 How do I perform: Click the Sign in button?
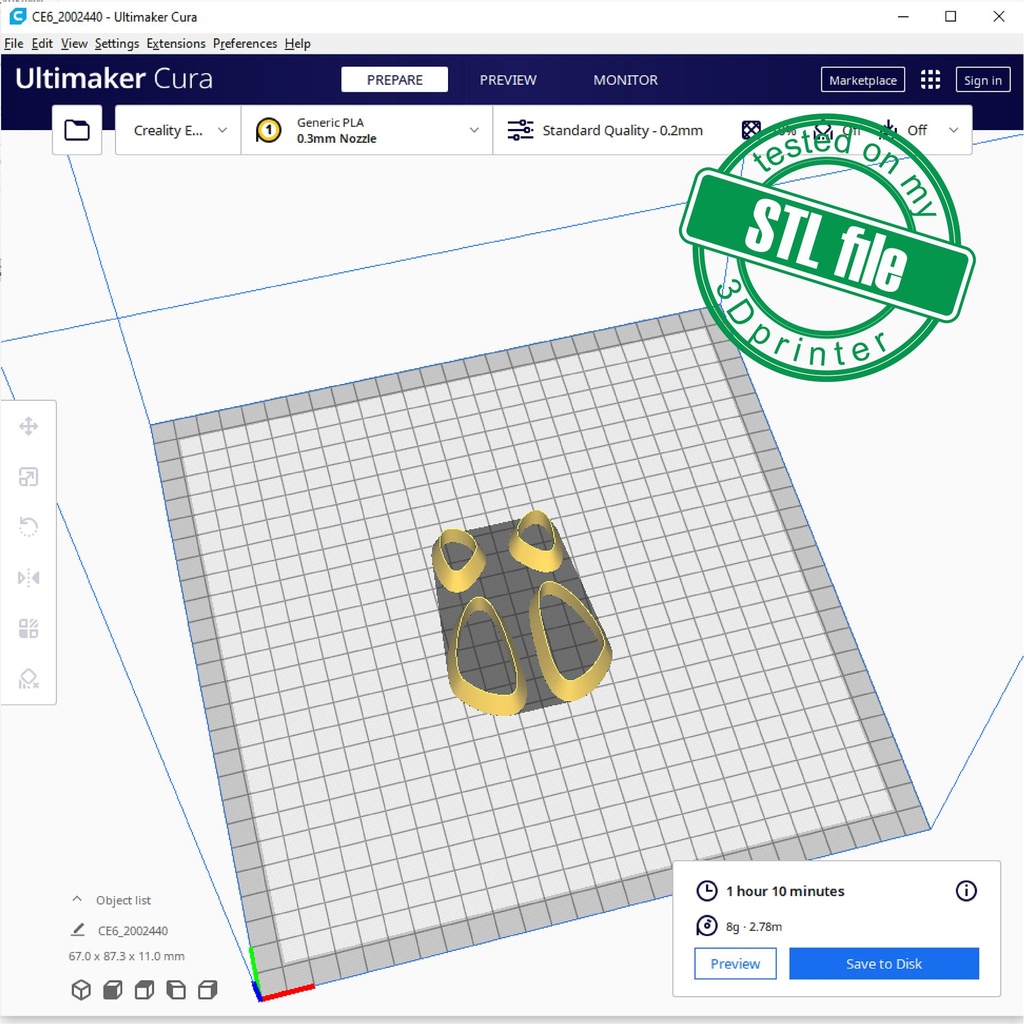click(982, 80)
